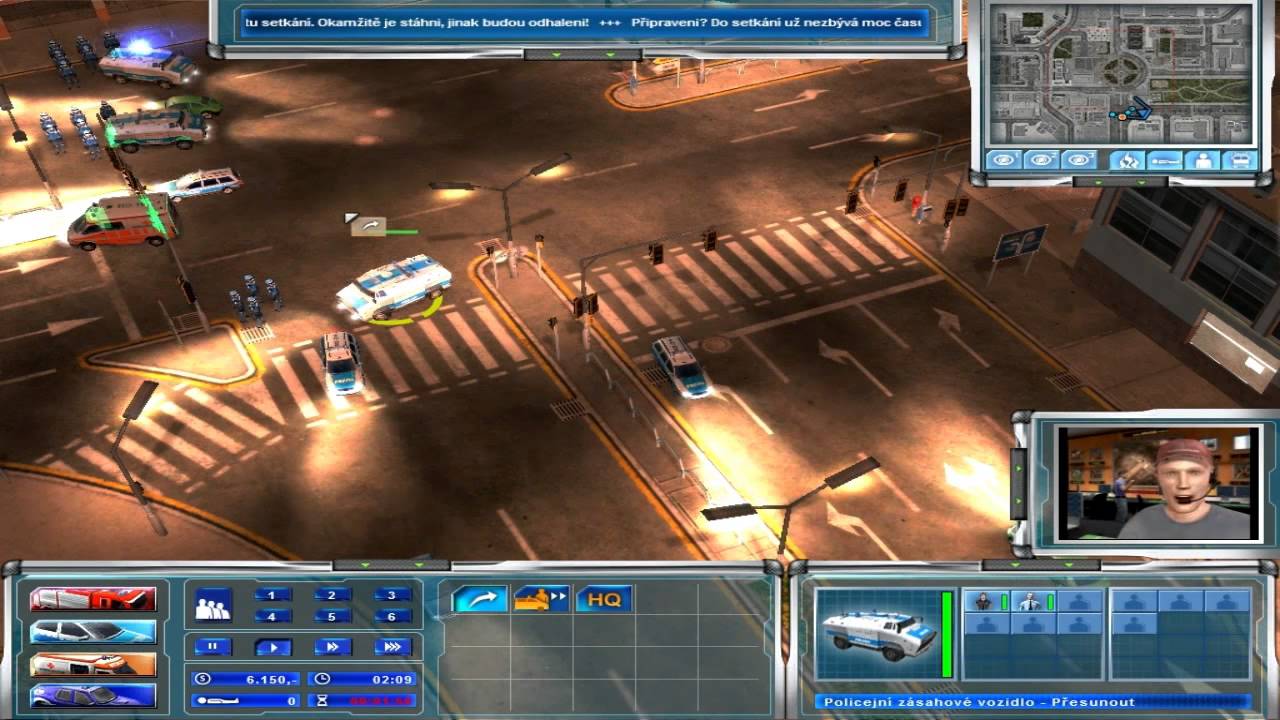The height and width of the screenshot is (720, 1280).
Task: Click the vehicle's green health bar
Action: click(946, 634)
